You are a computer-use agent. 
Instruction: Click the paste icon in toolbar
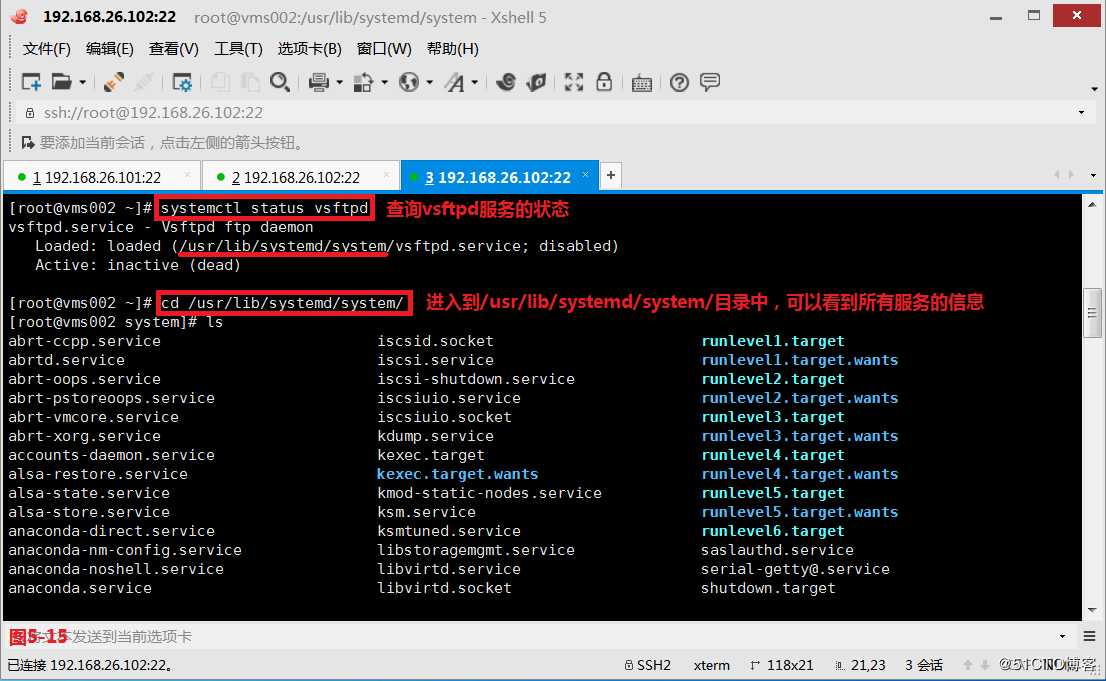pyautogui.click(x=250, y=82)
